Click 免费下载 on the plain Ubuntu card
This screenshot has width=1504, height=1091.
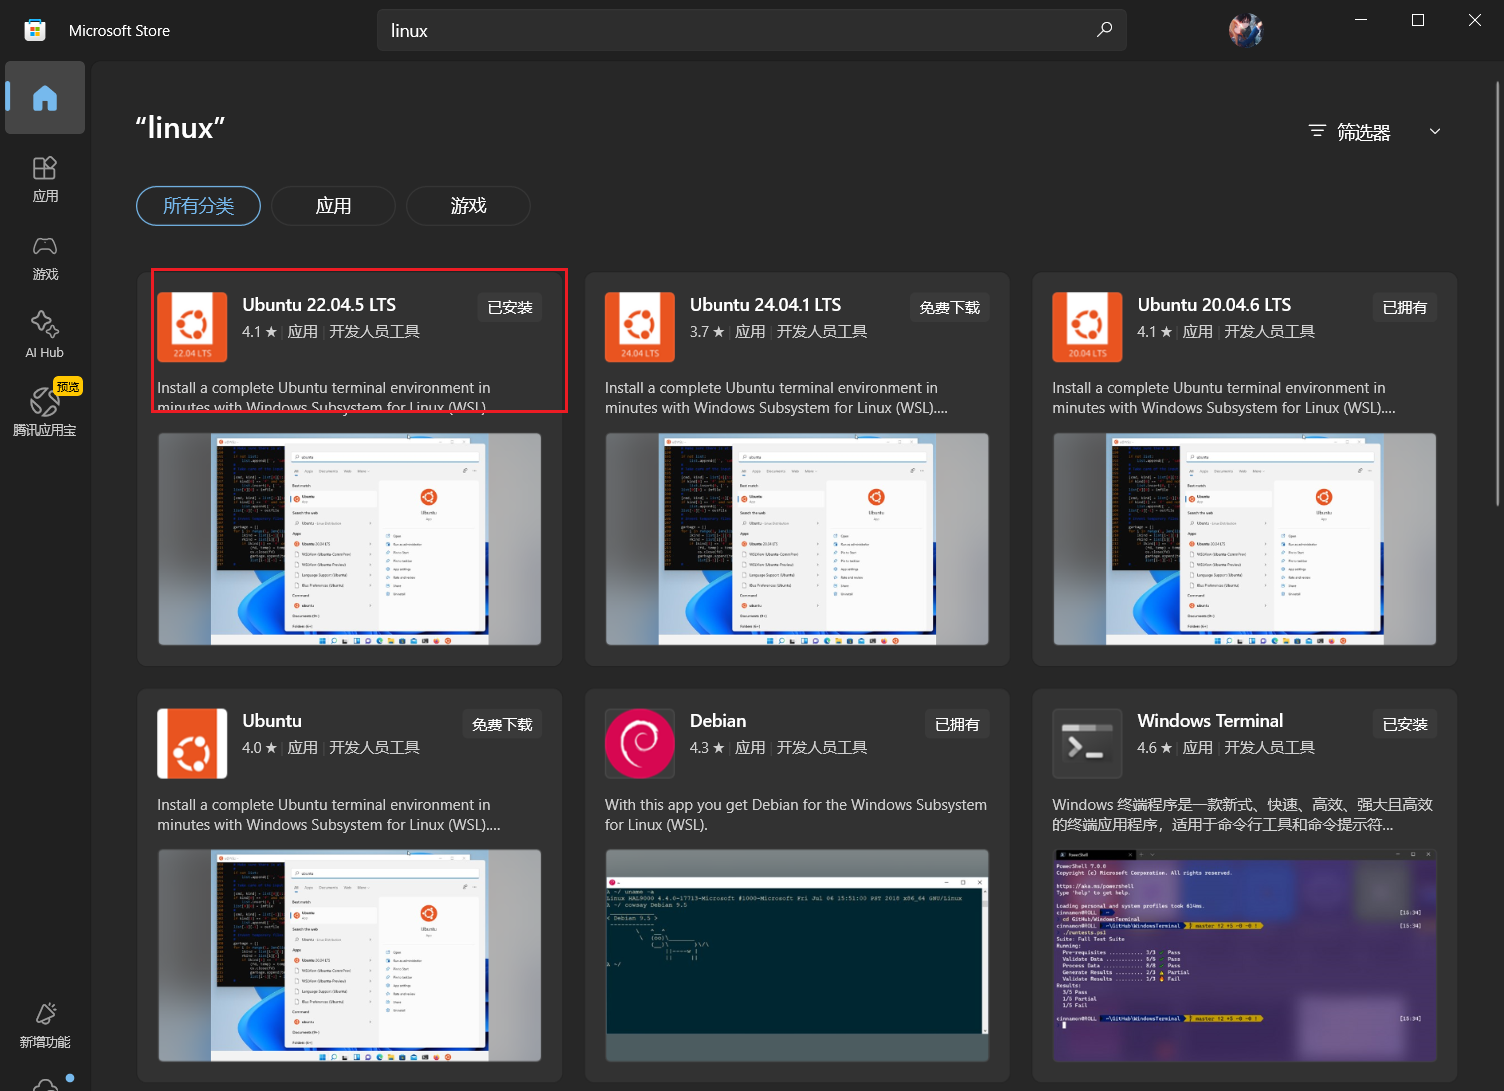(x=502, y=724)
